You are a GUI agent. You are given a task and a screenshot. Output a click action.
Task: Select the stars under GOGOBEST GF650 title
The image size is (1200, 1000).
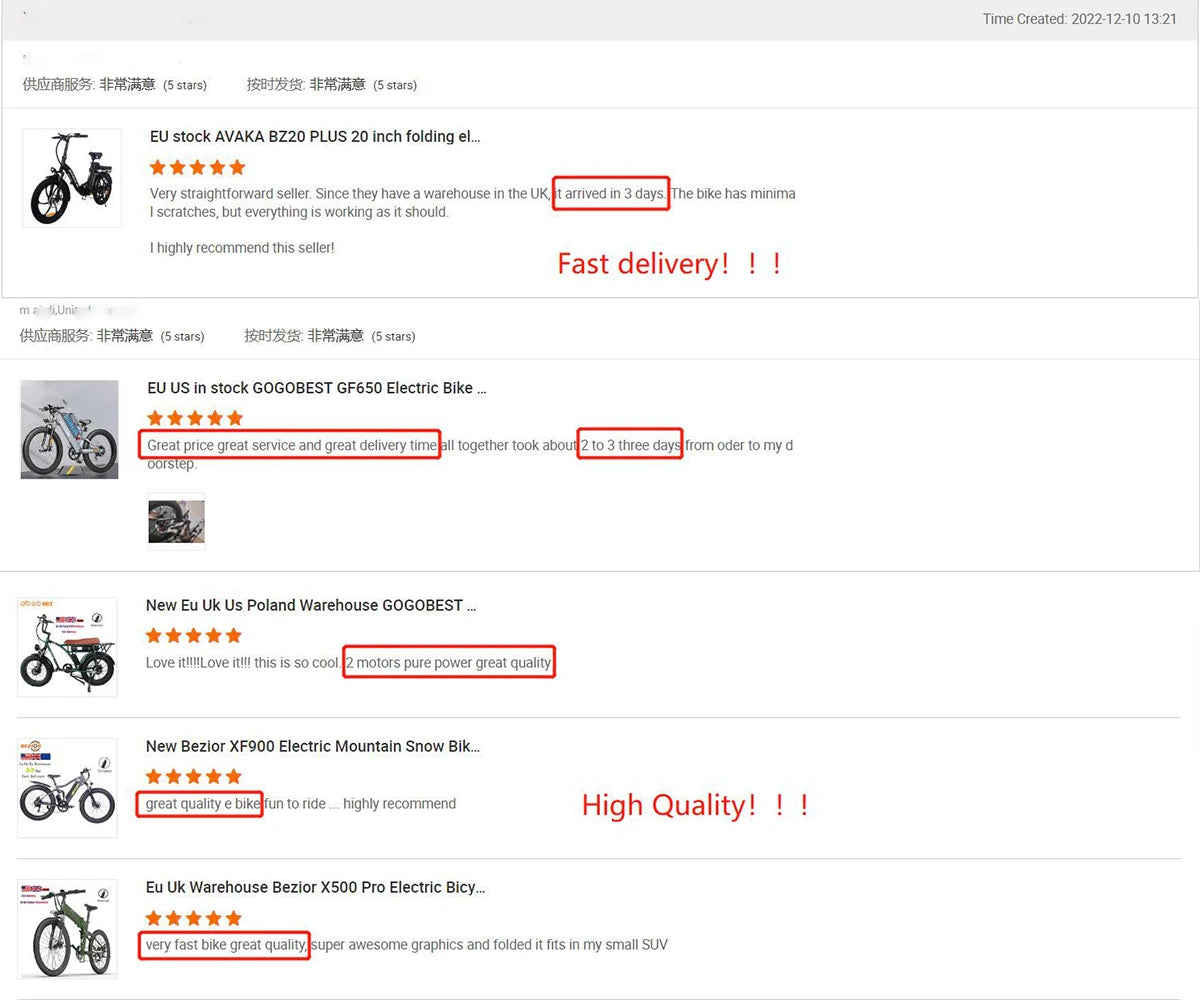point(195,418)
